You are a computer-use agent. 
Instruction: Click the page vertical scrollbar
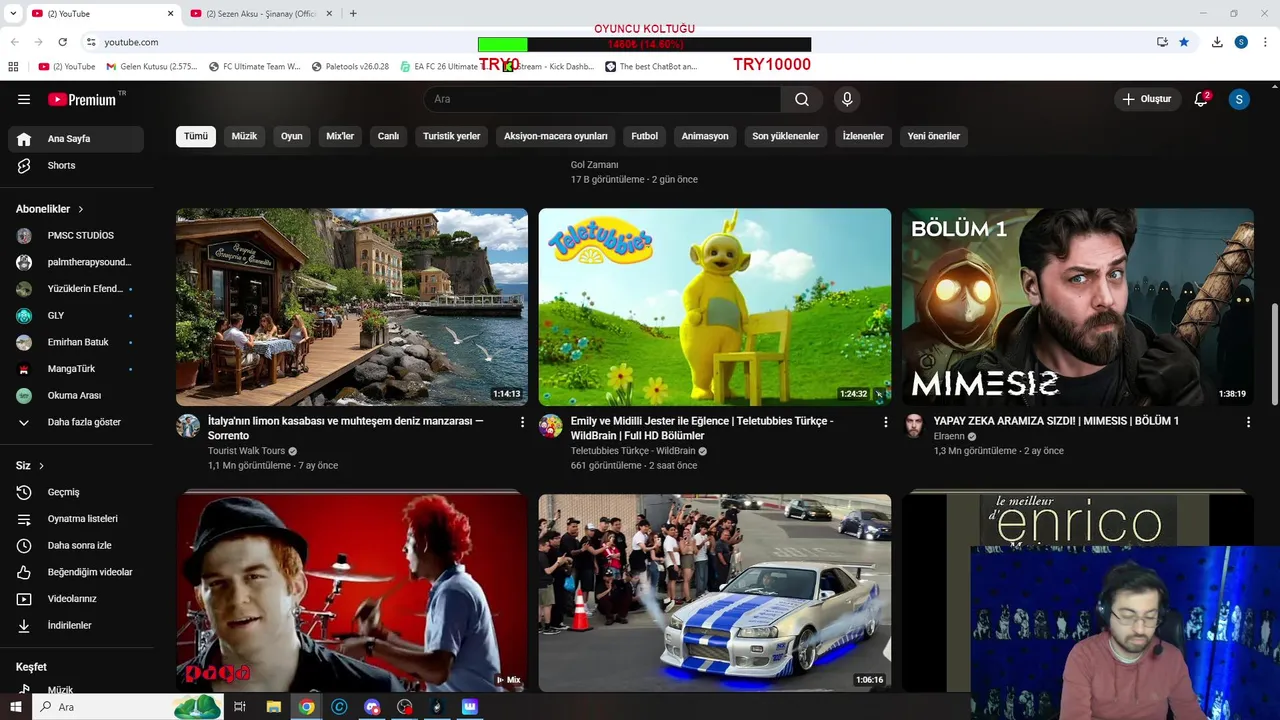click(1274, 354)
